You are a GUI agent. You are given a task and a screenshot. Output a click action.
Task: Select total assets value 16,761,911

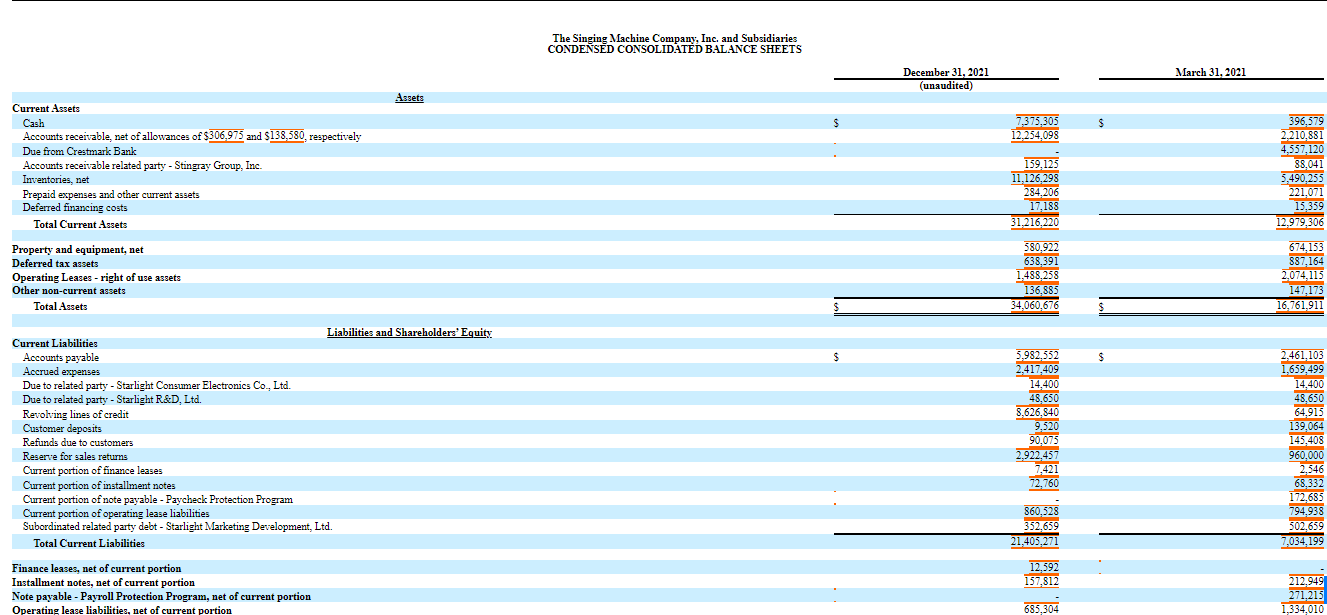click(x=1299, y=305)
